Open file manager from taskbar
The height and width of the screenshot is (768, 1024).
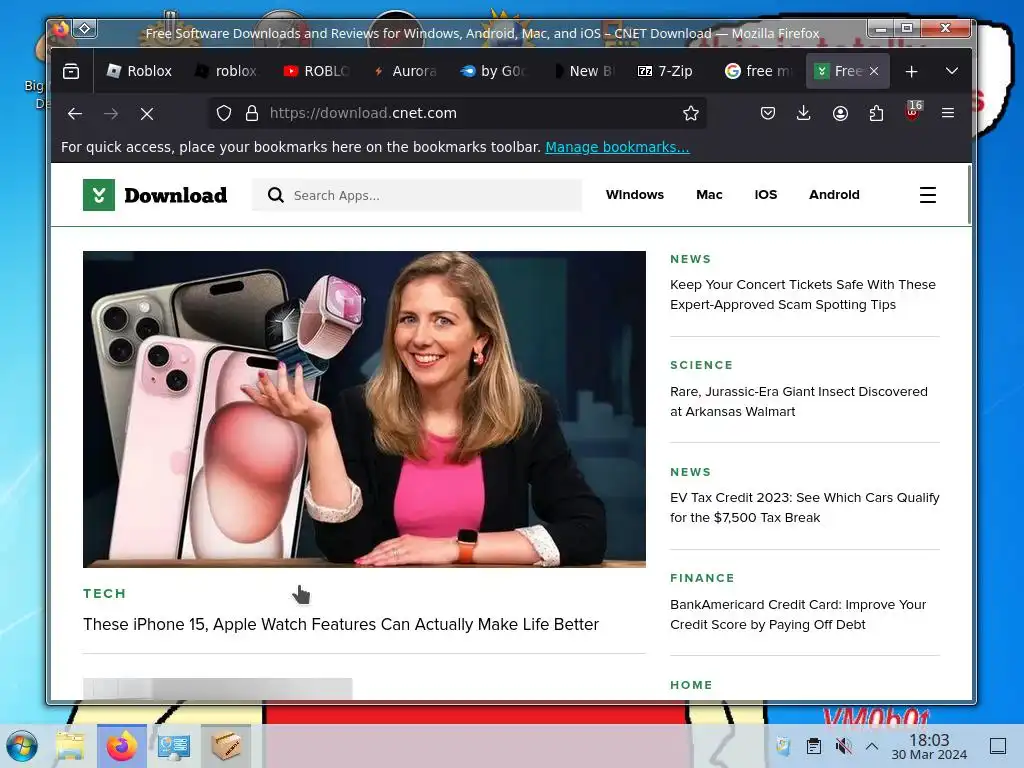click(x=71, y=746)
